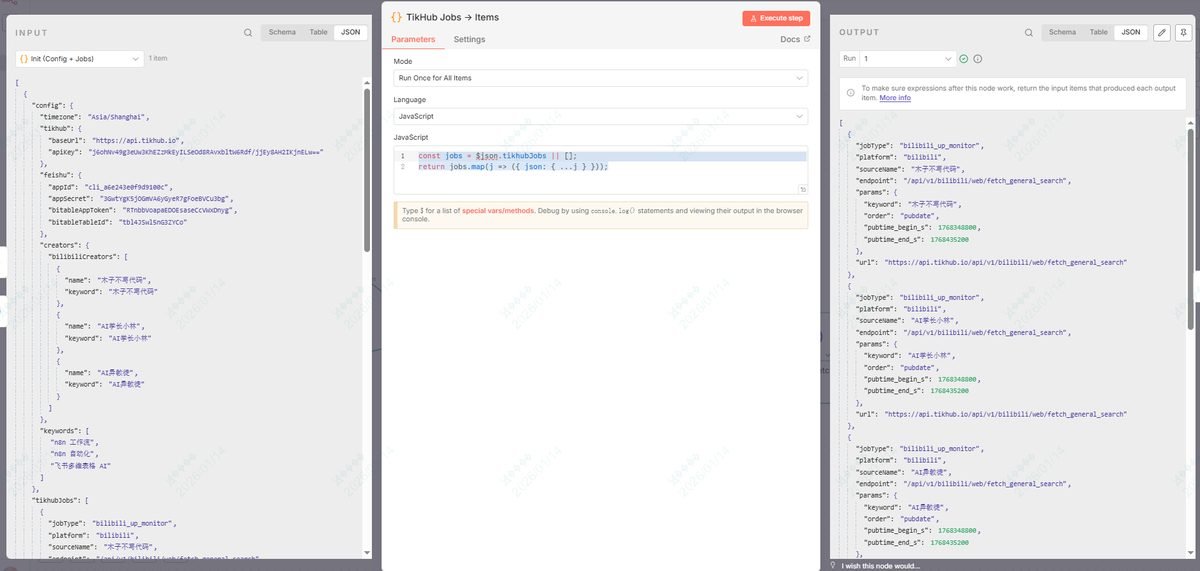Open the Docs external link

[x=795, y=40]
